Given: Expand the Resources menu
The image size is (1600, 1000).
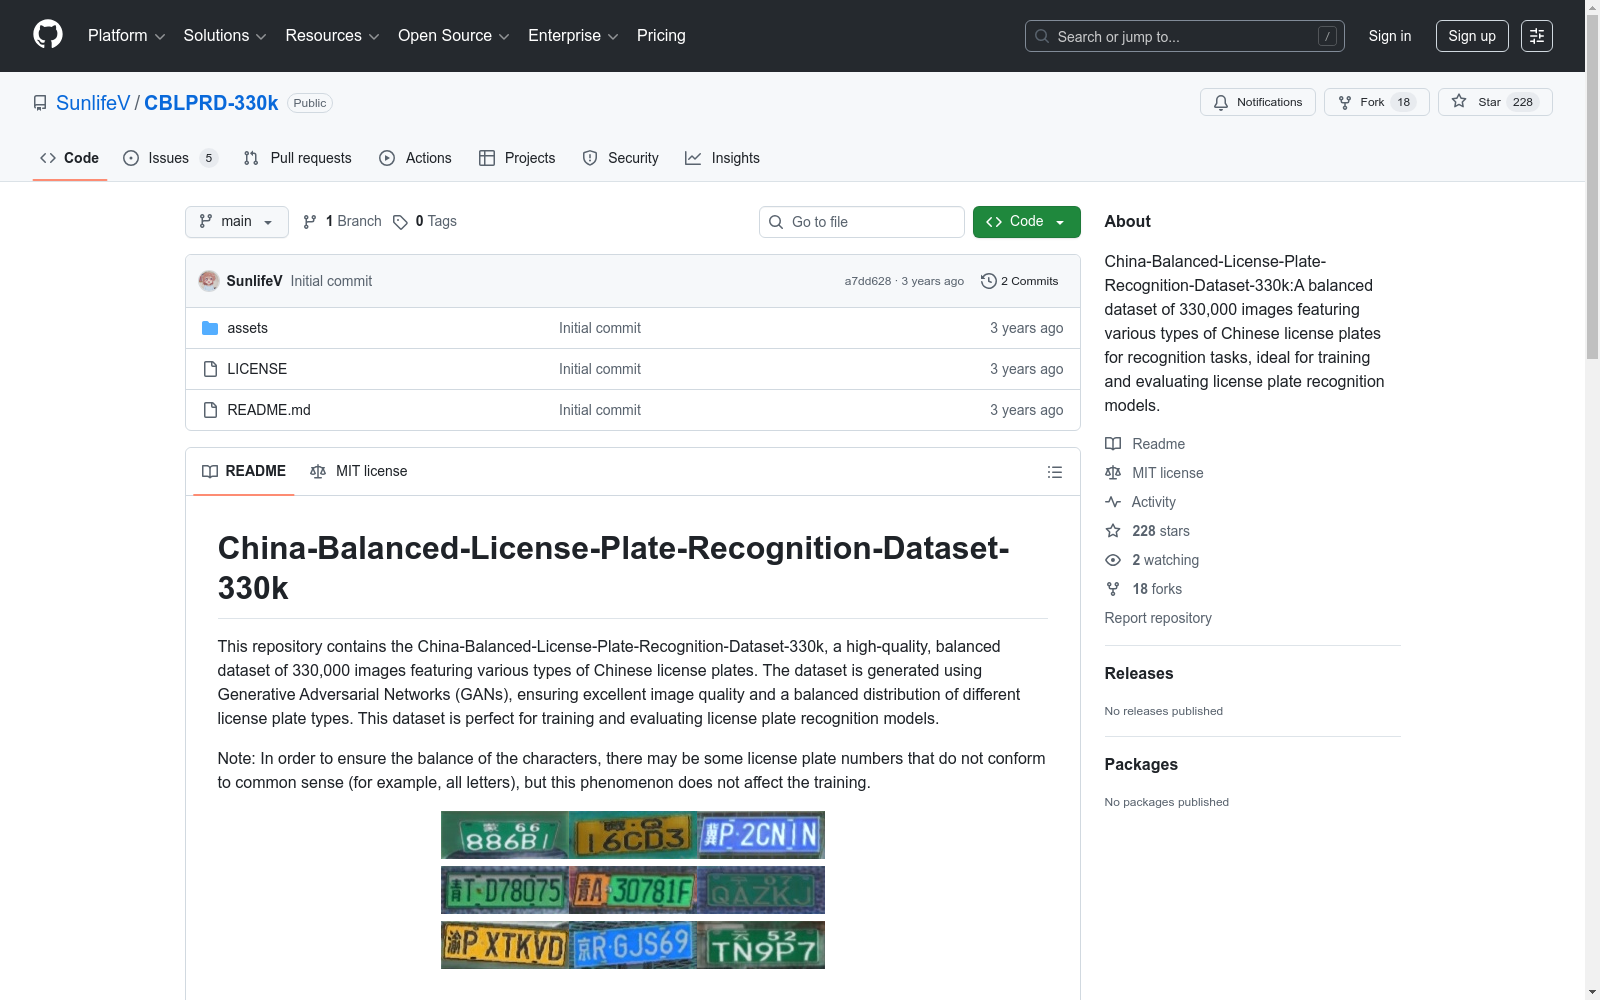Looking at the screenshot, I should 332,36.
